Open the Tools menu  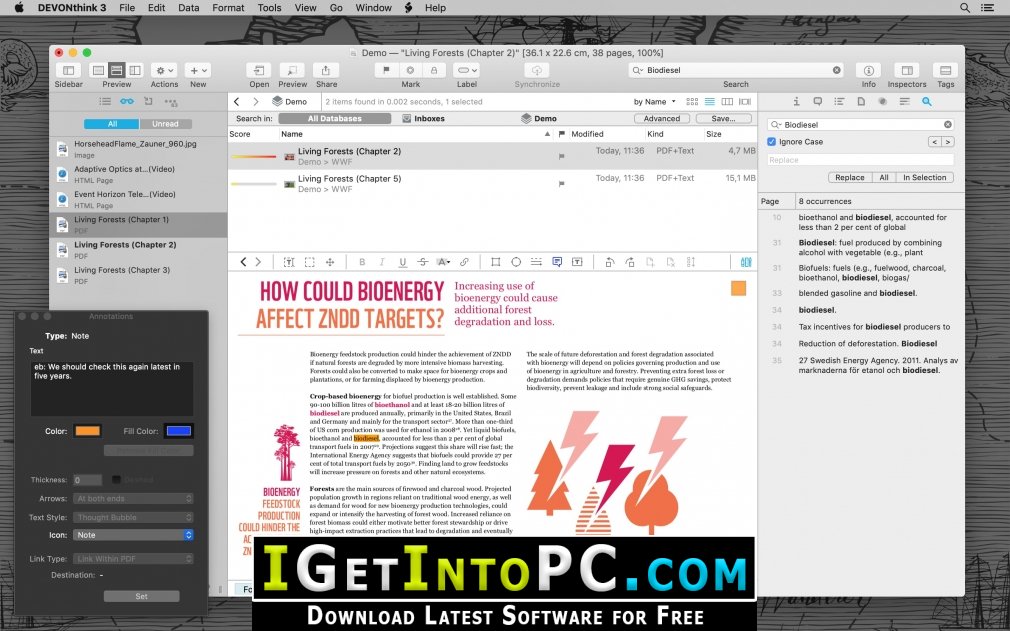pyautogui.click(x=269, y=8)
